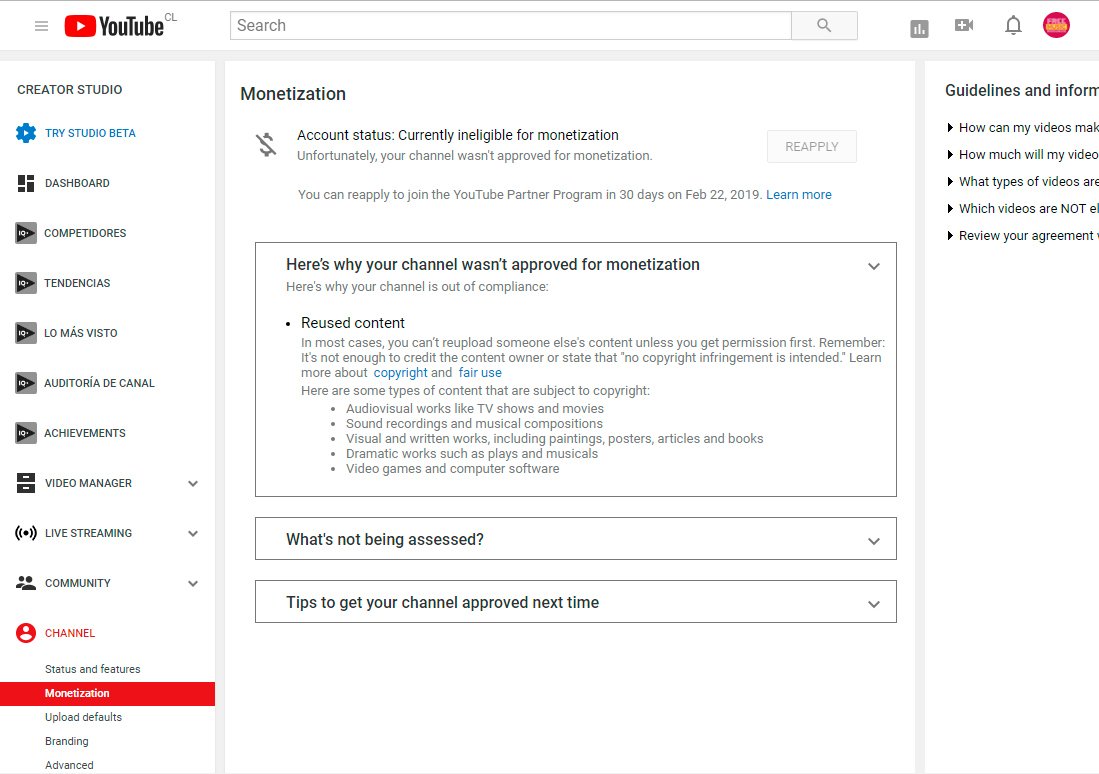Expand the Live Streaming submenu chevron
The image size is (1099, 774).
pyautogui.click(x=193, y=534)
